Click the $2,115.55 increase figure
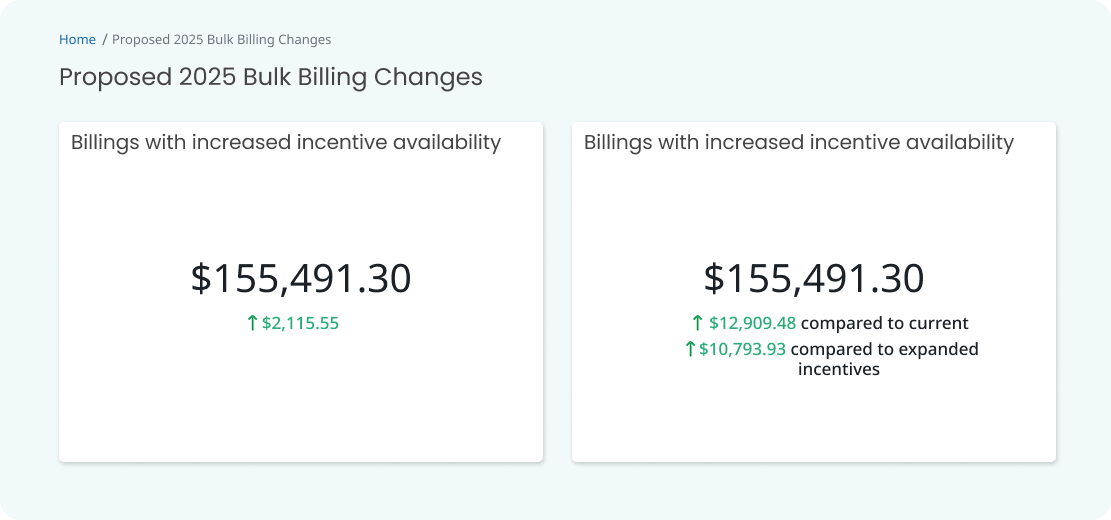The width and height of the screenshot is (1111, 520). tap(300, 324)
